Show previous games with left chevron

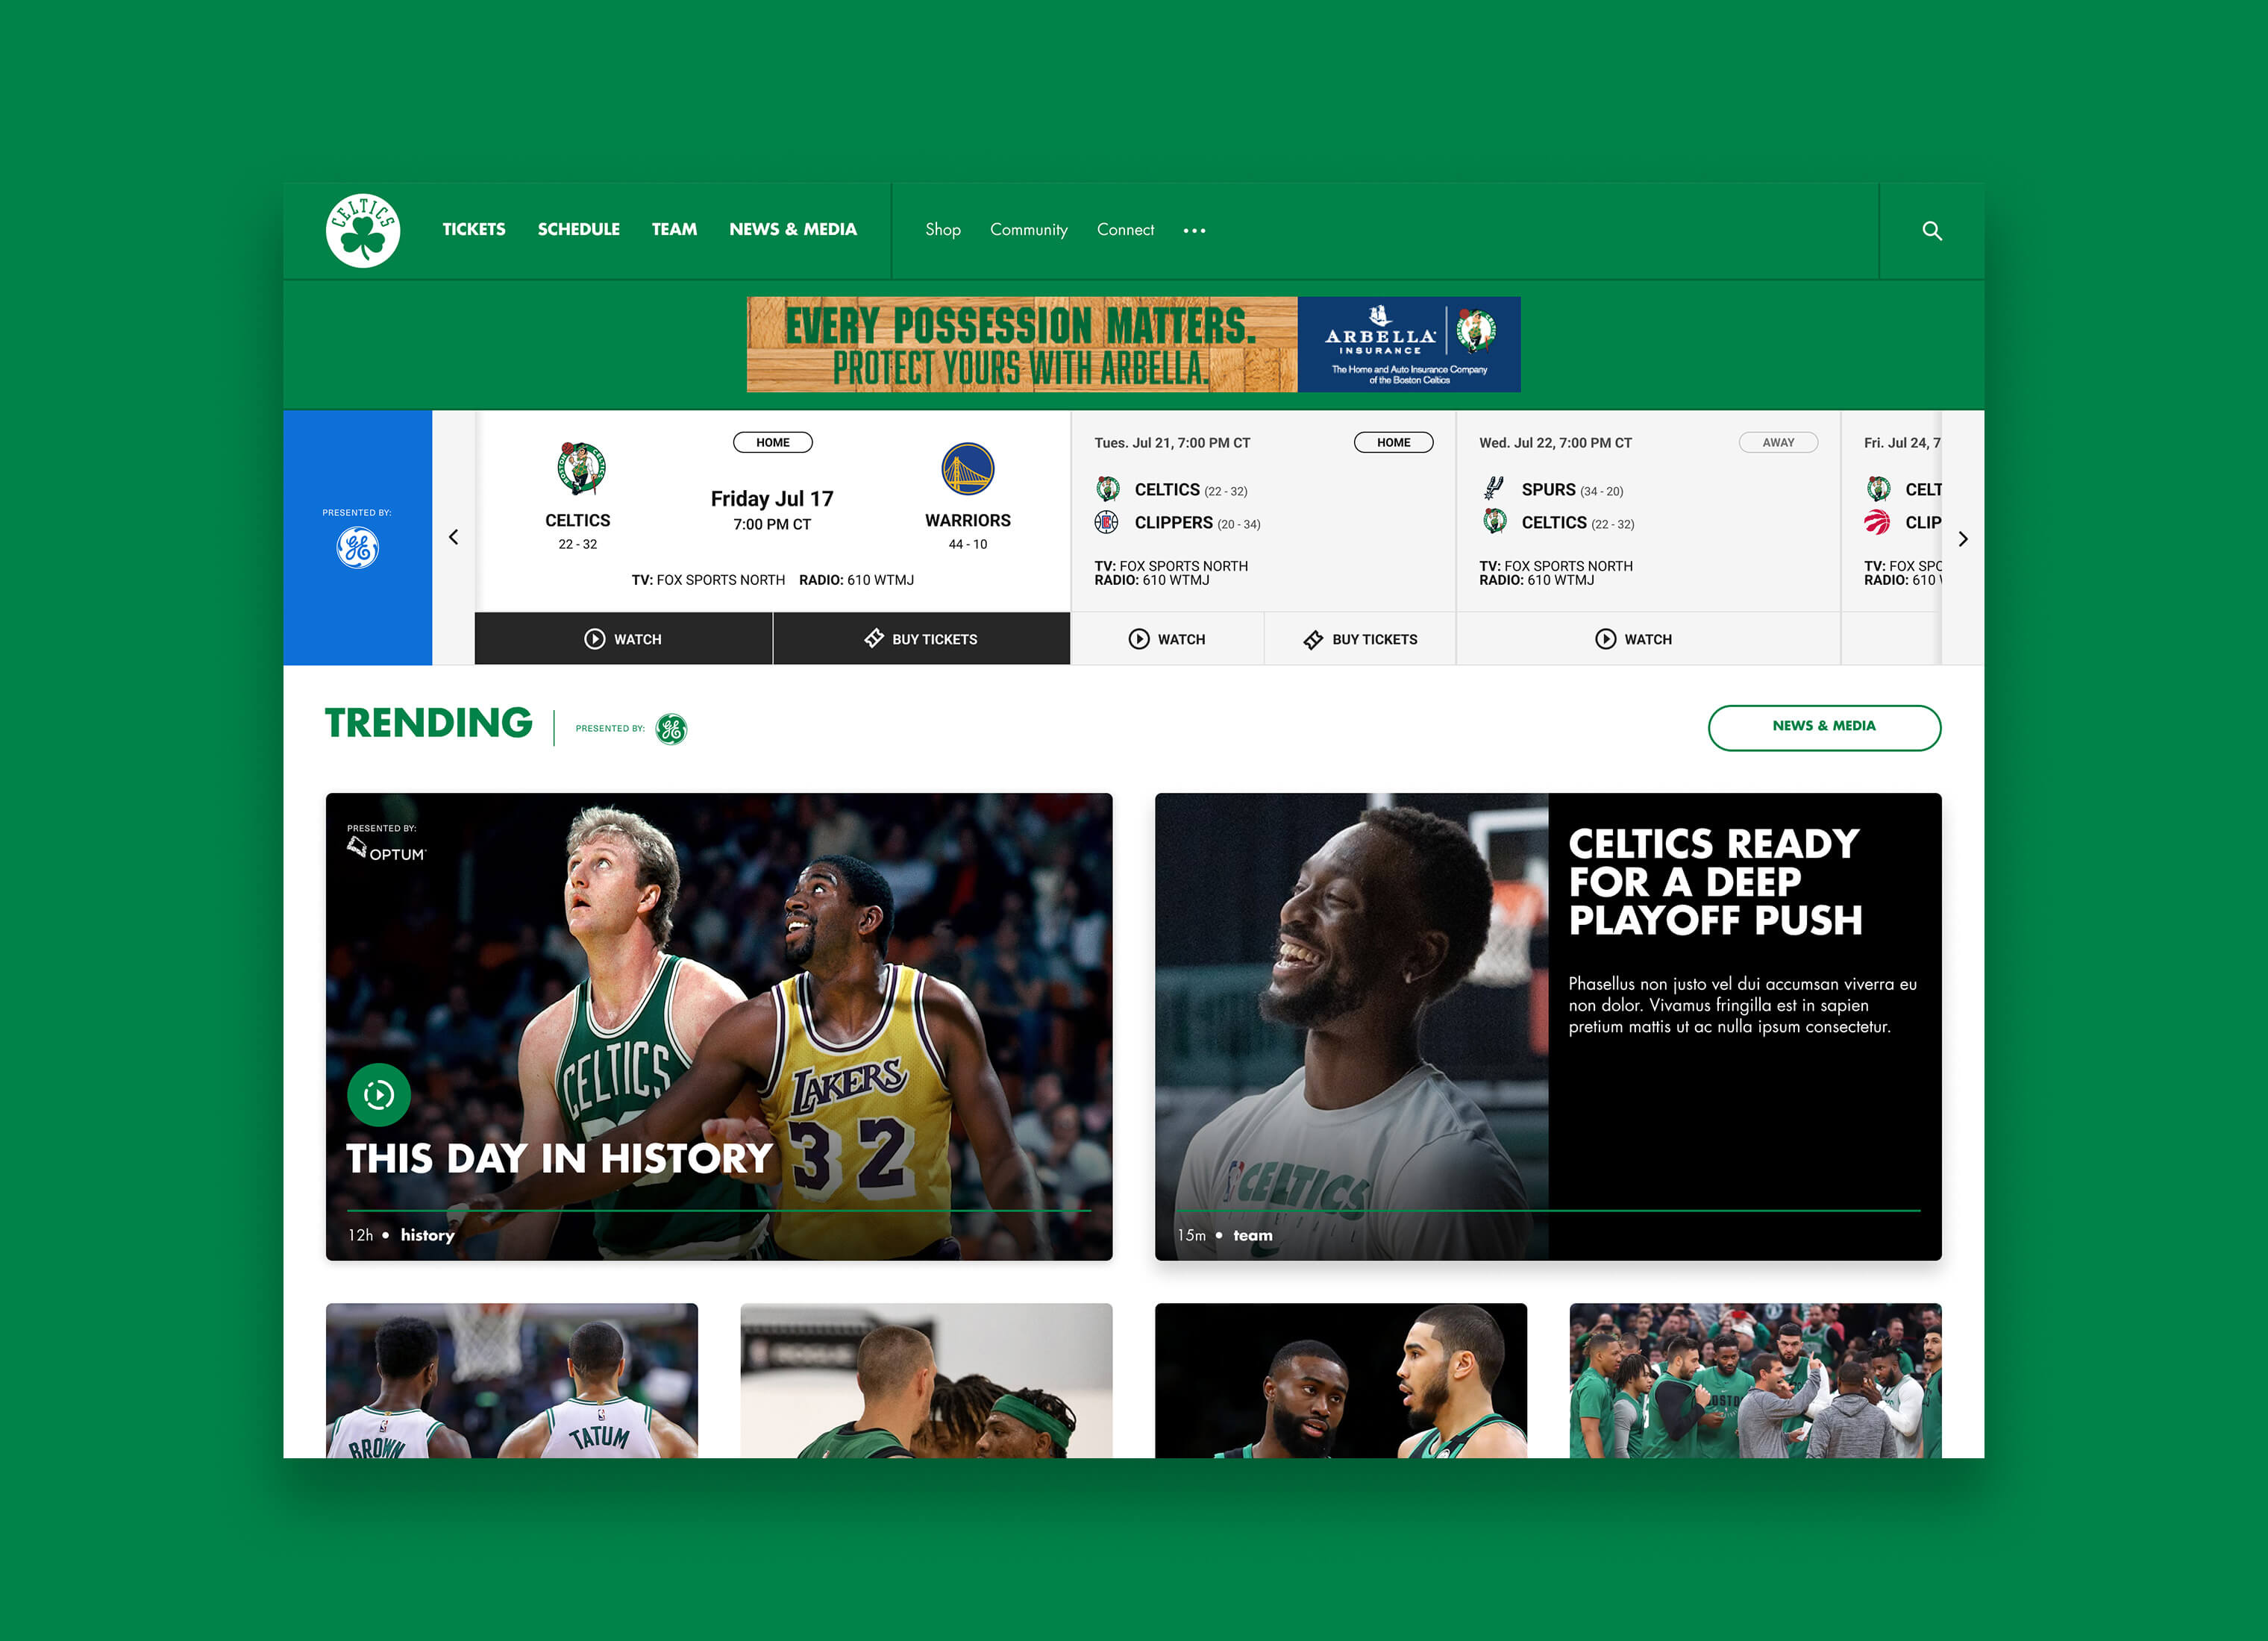454,538
